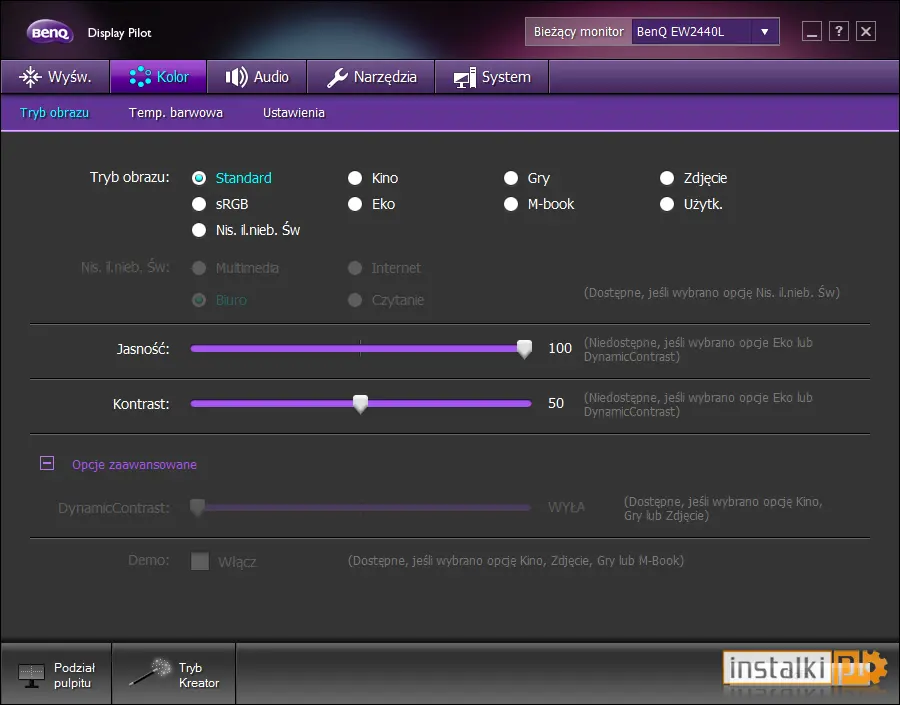The height and width of the screenshot is (705, 900).
Task: Toggle the Demo Włącz checkbox
Action: click(200, 561)
